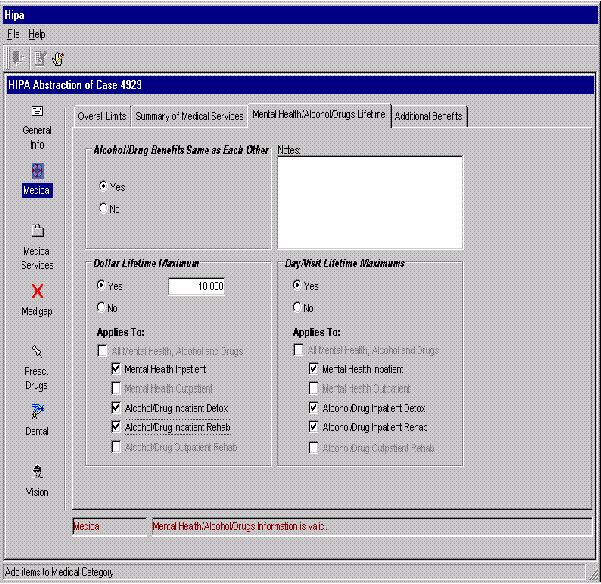
Task: Open the Presc. Drugs sidebar icon
Action: pyautogui.click(x=37, y=352)
